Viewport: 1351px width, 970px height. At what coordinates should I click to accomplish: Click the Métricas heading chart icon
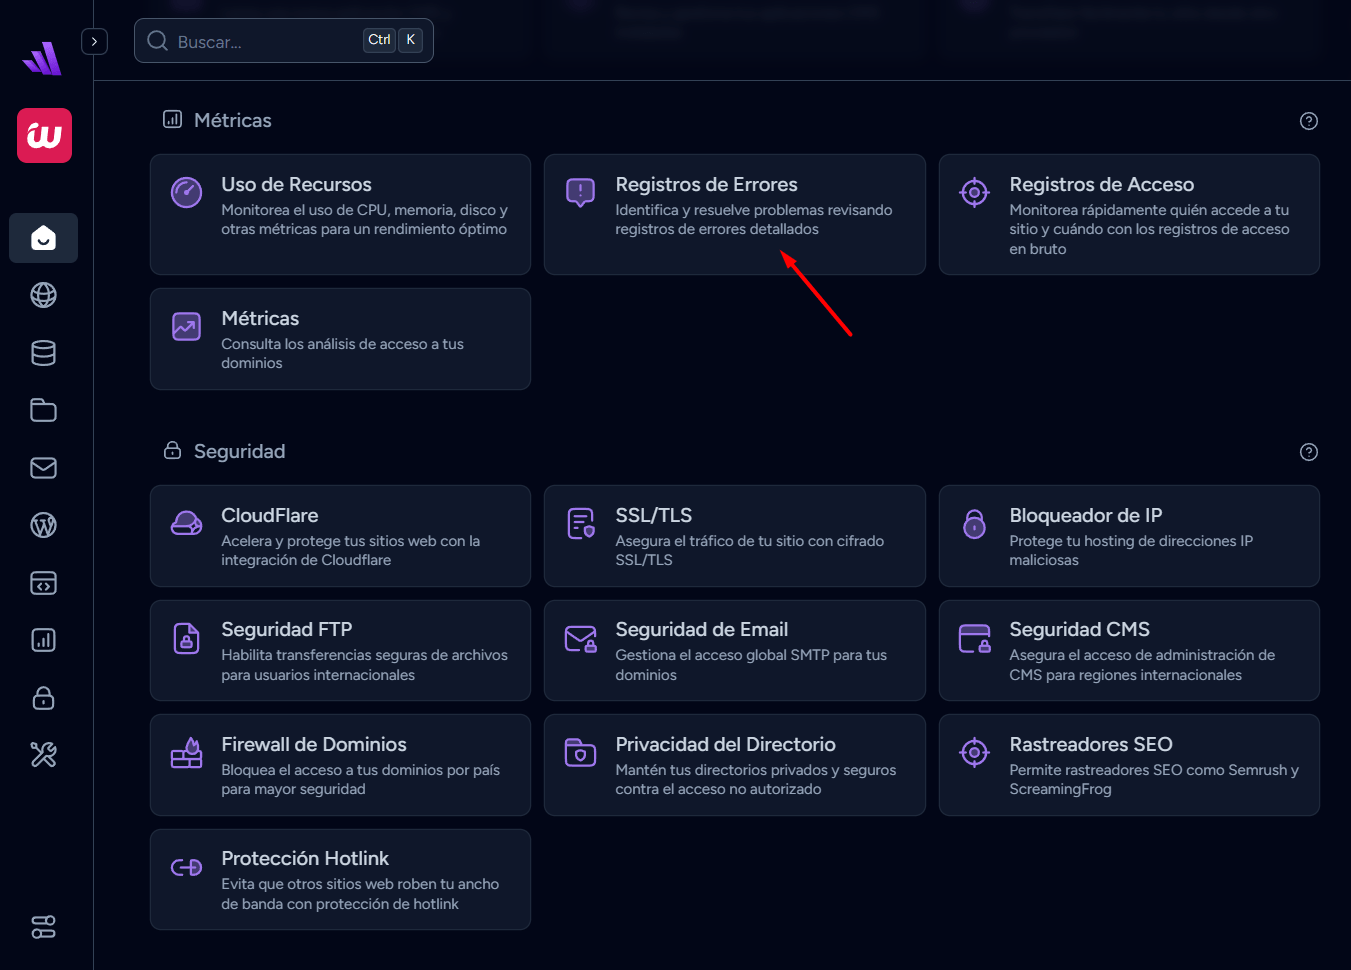[172, 119]
